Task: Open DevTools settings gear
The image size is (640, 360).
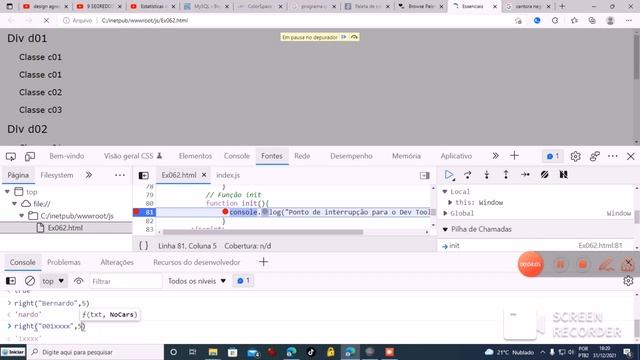Action: point(575,156)
